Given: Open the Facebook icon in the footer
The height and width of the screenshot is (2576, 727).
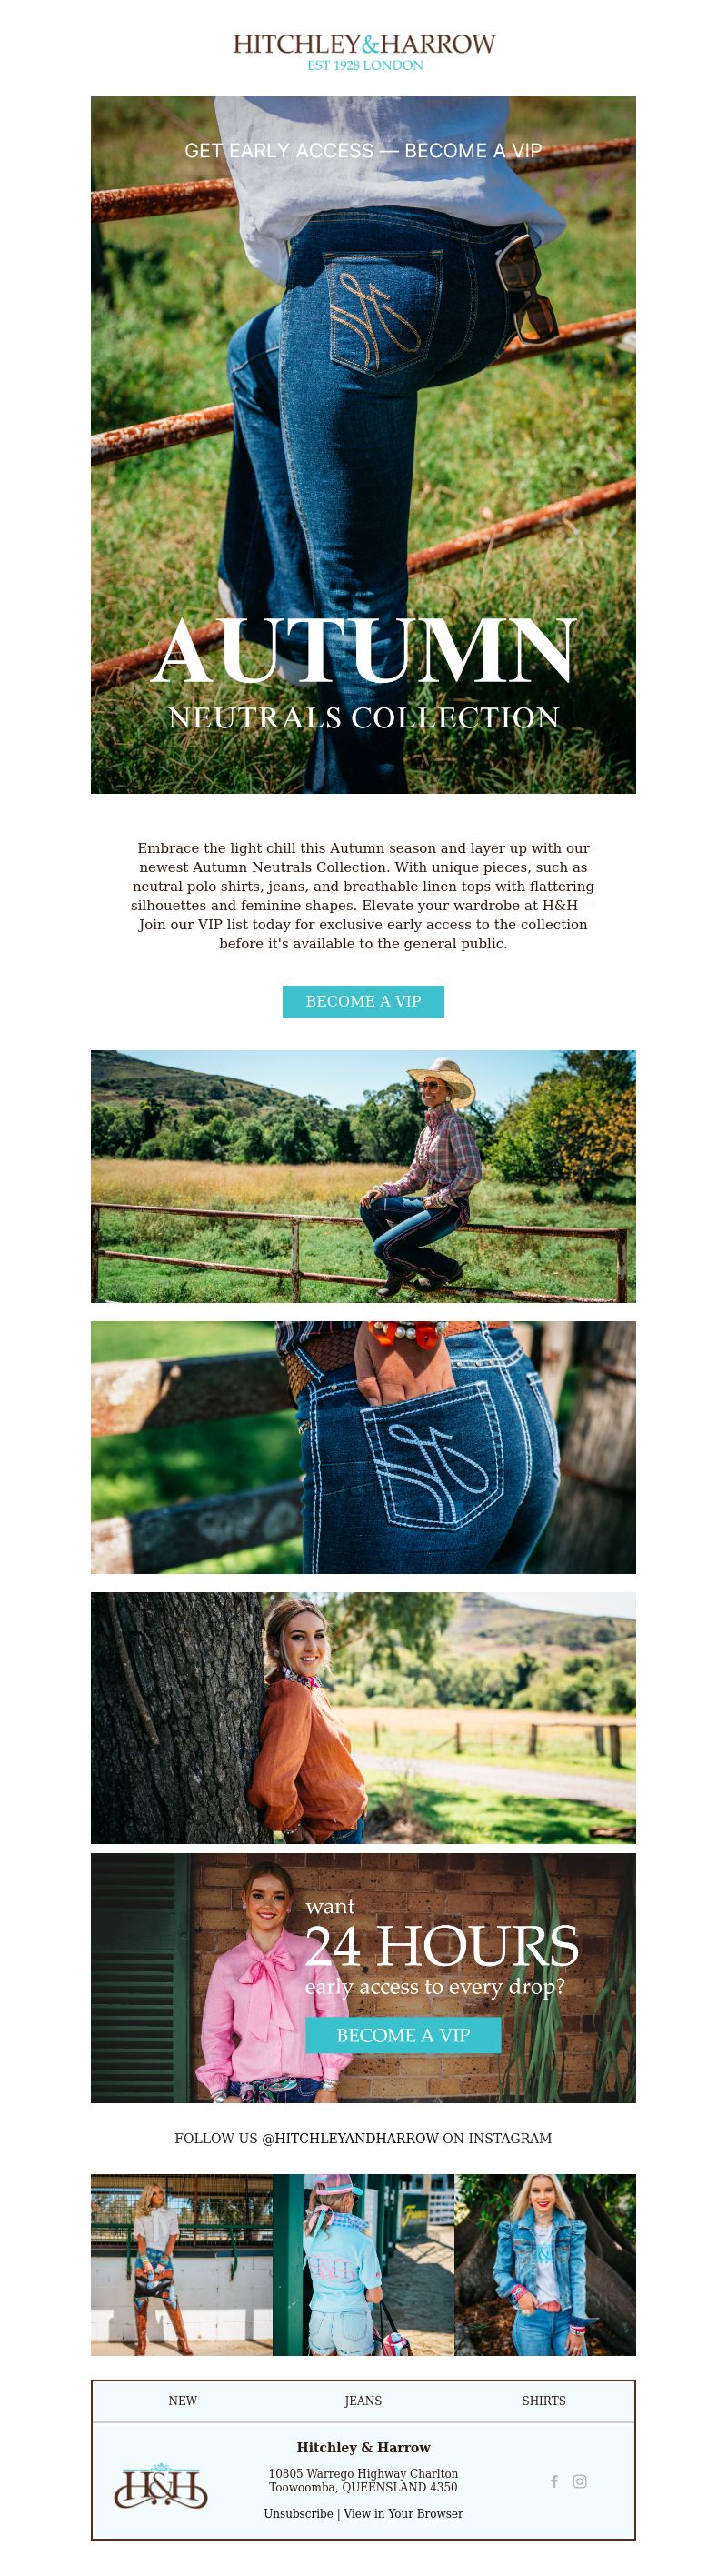Looking at the screenshot, I should (x=554, y=2481).
